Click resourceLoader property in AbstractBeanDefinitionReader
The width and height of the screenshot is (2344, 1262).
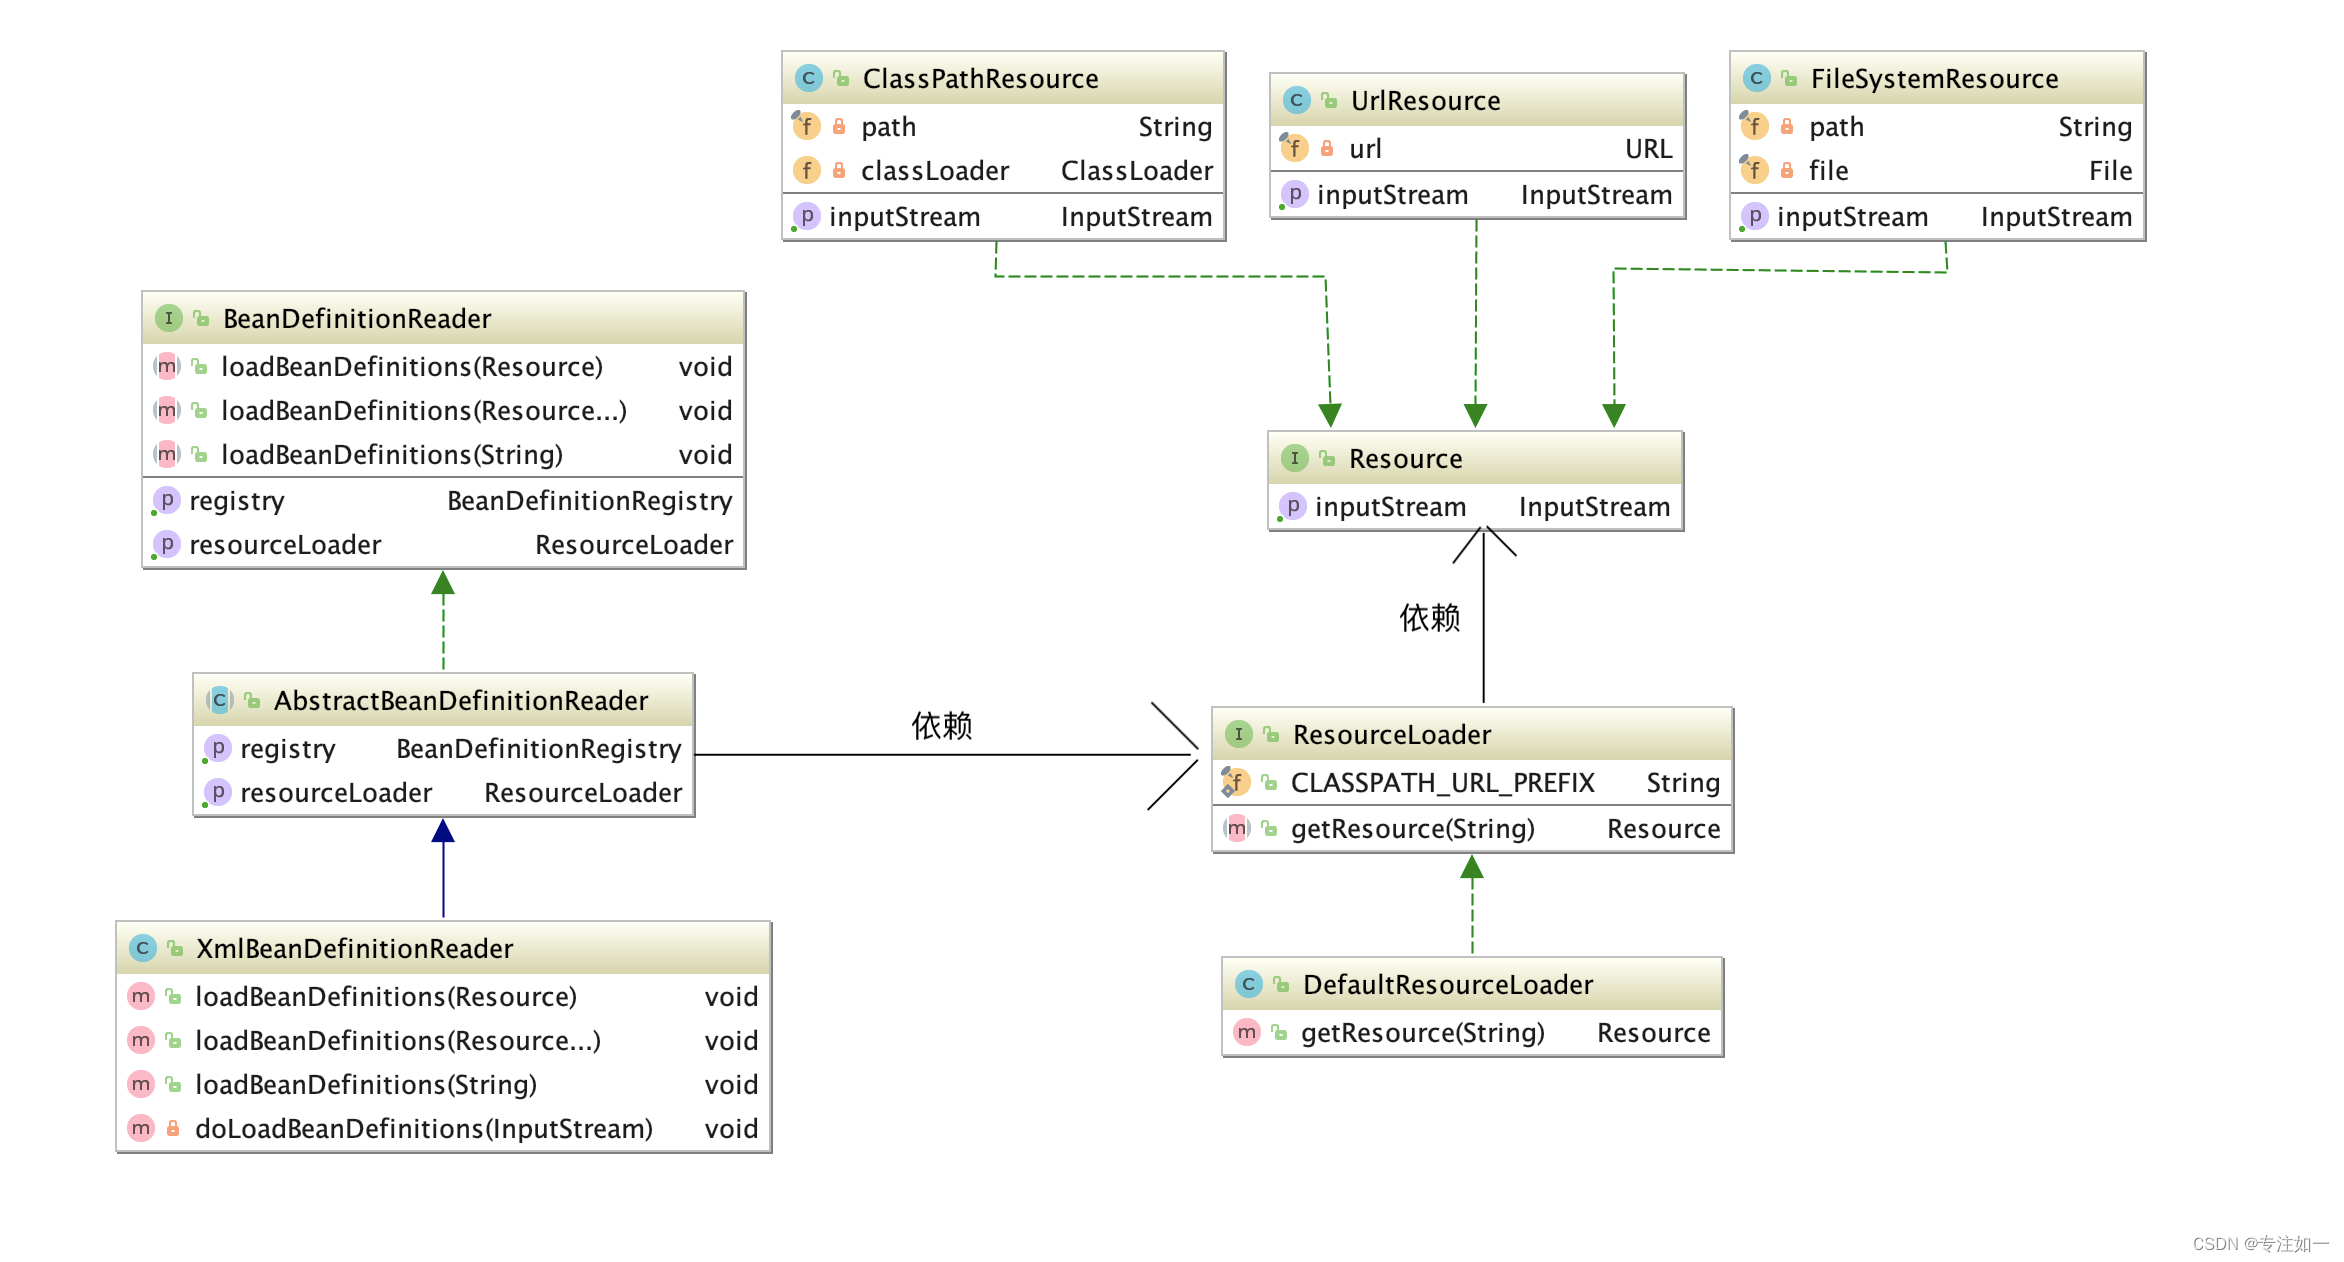point(336,792)
